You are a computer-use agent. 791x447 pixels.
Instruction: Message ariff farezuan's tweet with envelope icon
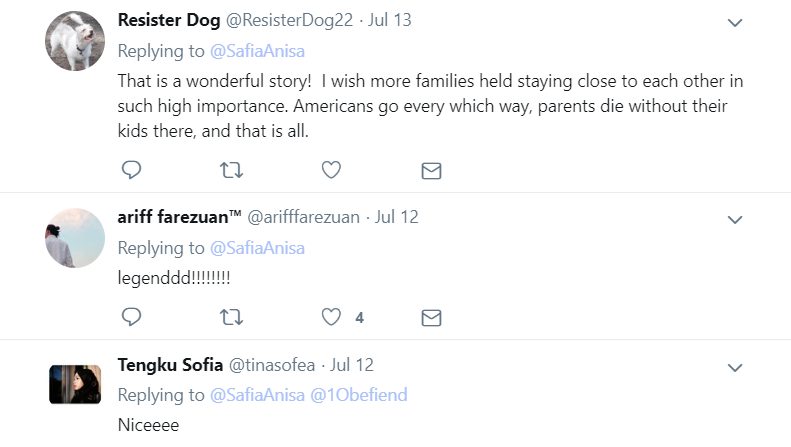click(431, 318)
